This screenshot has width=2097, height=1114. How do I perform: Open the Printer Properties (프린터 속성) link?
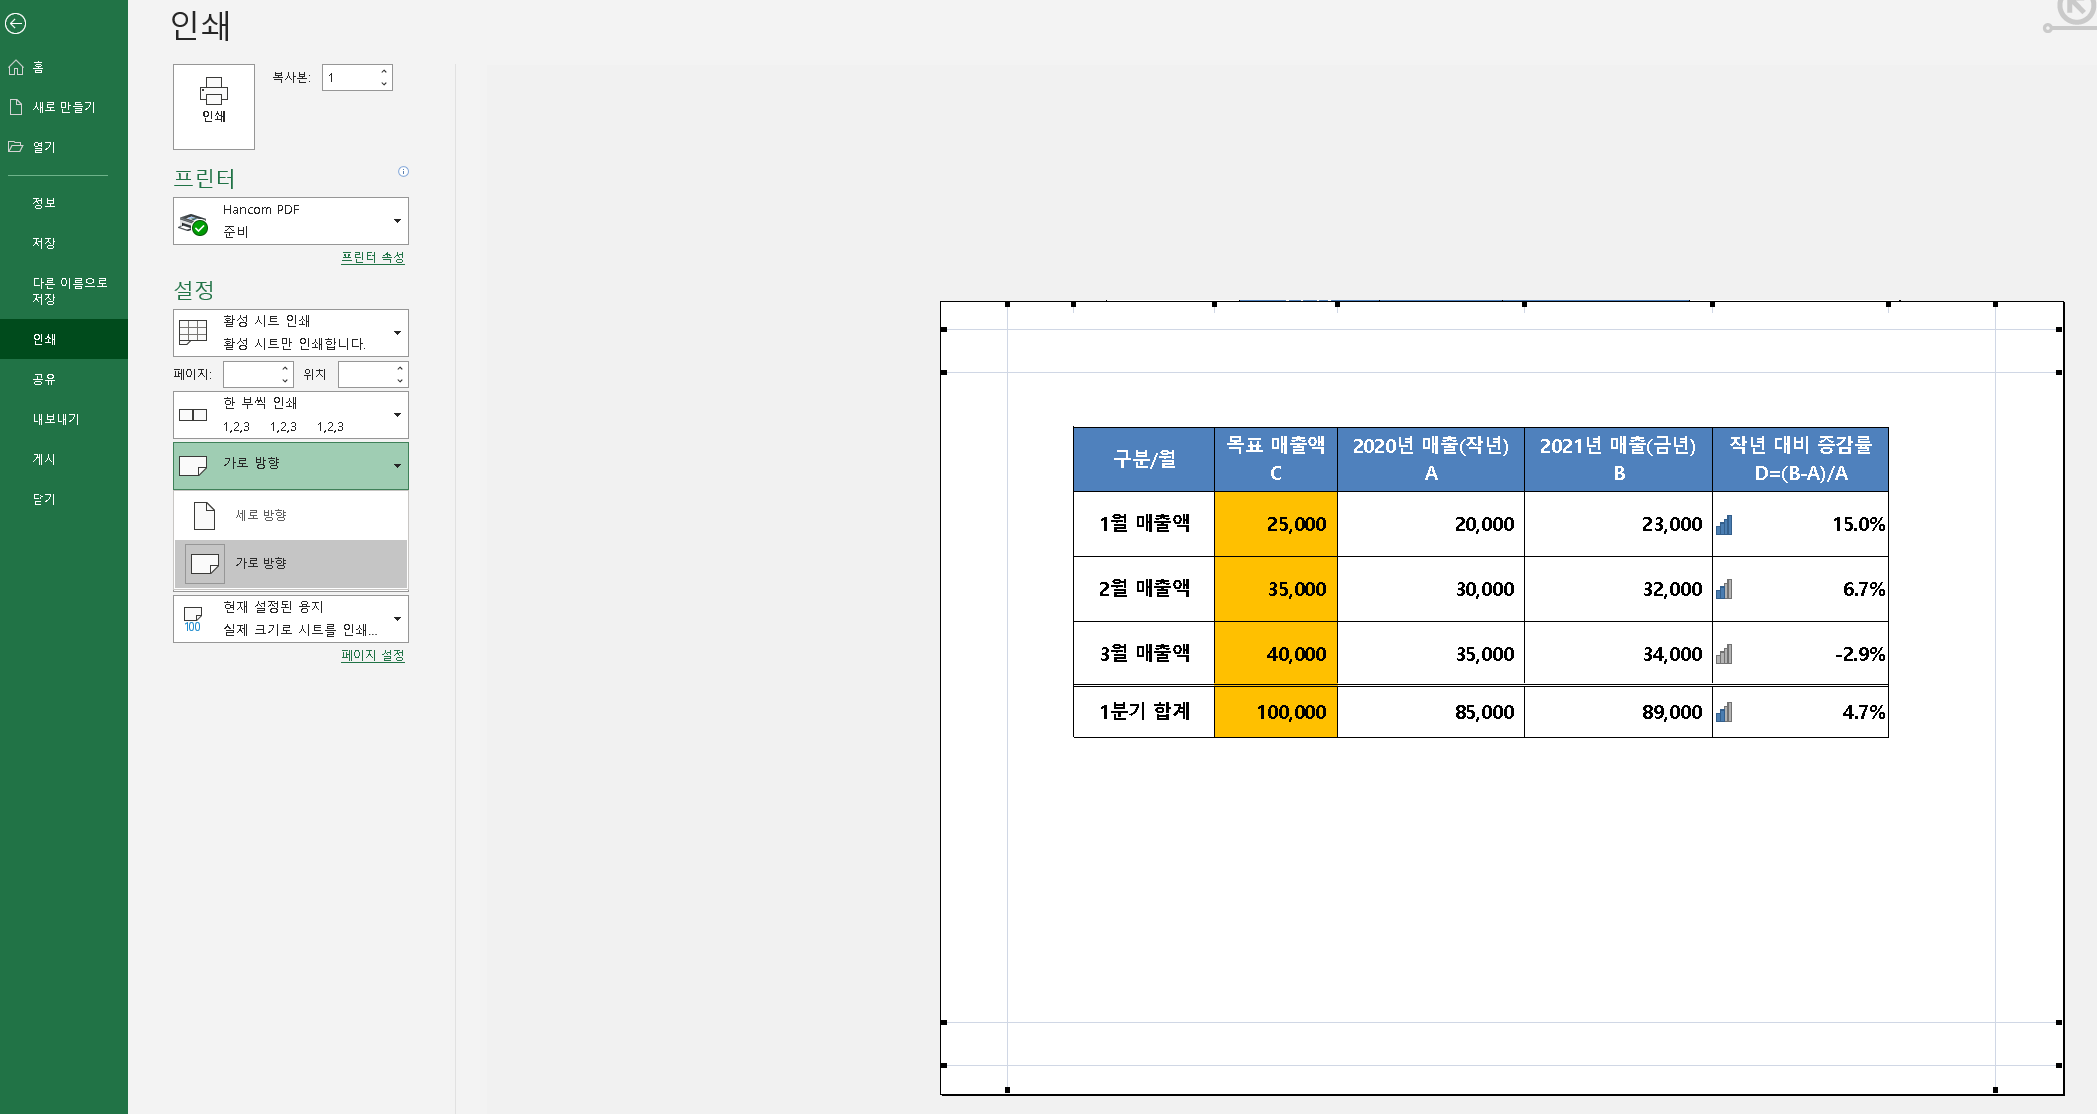[372, 257]
